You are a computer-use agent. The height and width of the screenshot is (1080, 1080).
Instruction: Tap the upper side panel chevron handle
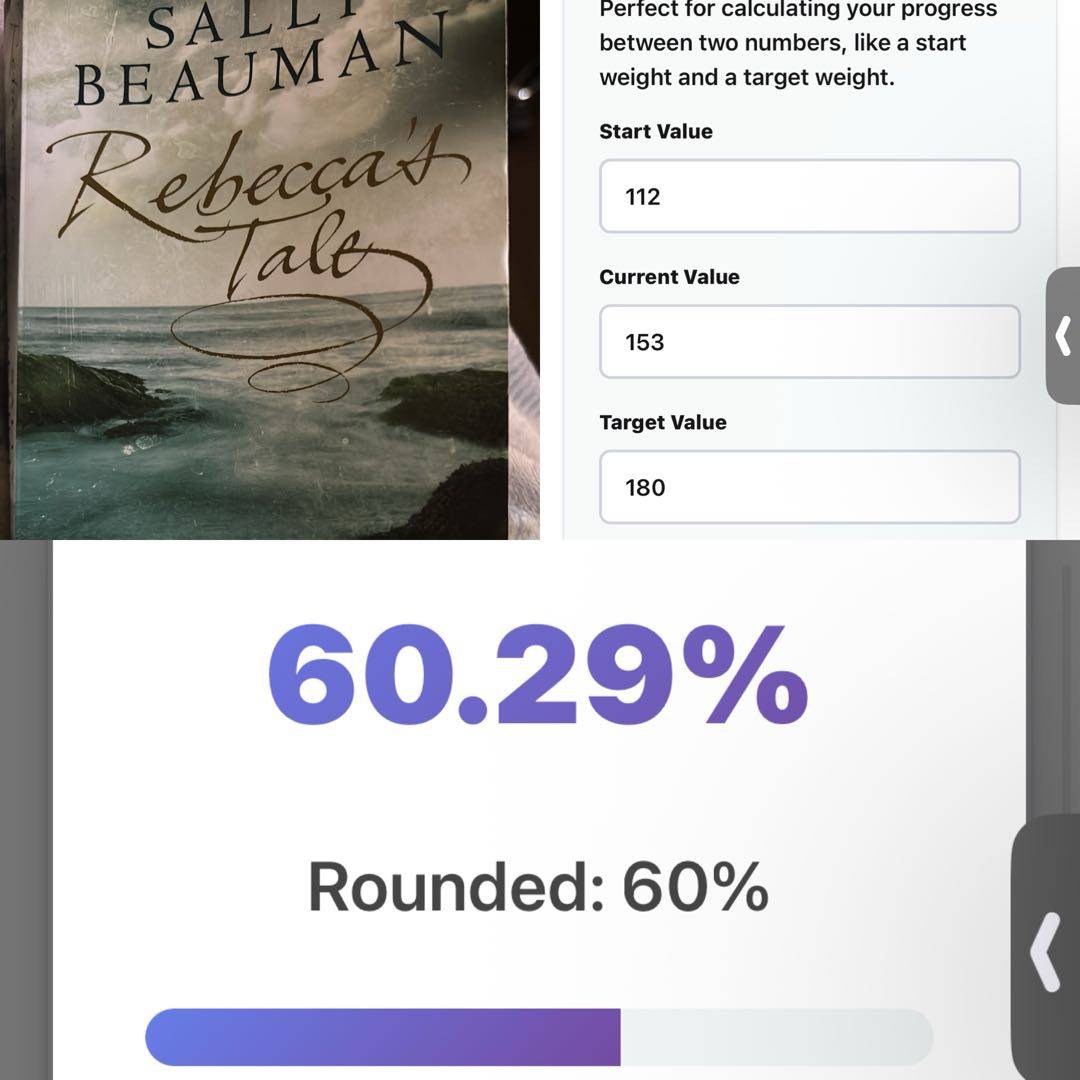(1063, 336)
